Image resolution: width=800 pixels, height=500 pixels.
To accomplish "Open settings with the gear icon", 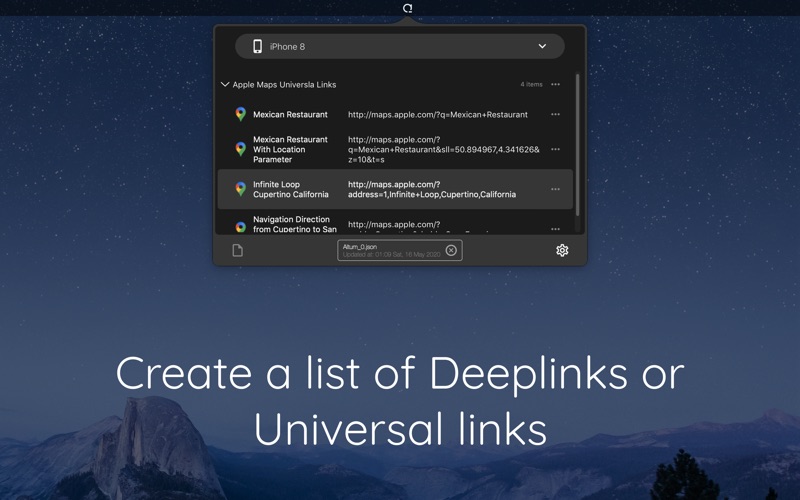I will pos(562,250).
